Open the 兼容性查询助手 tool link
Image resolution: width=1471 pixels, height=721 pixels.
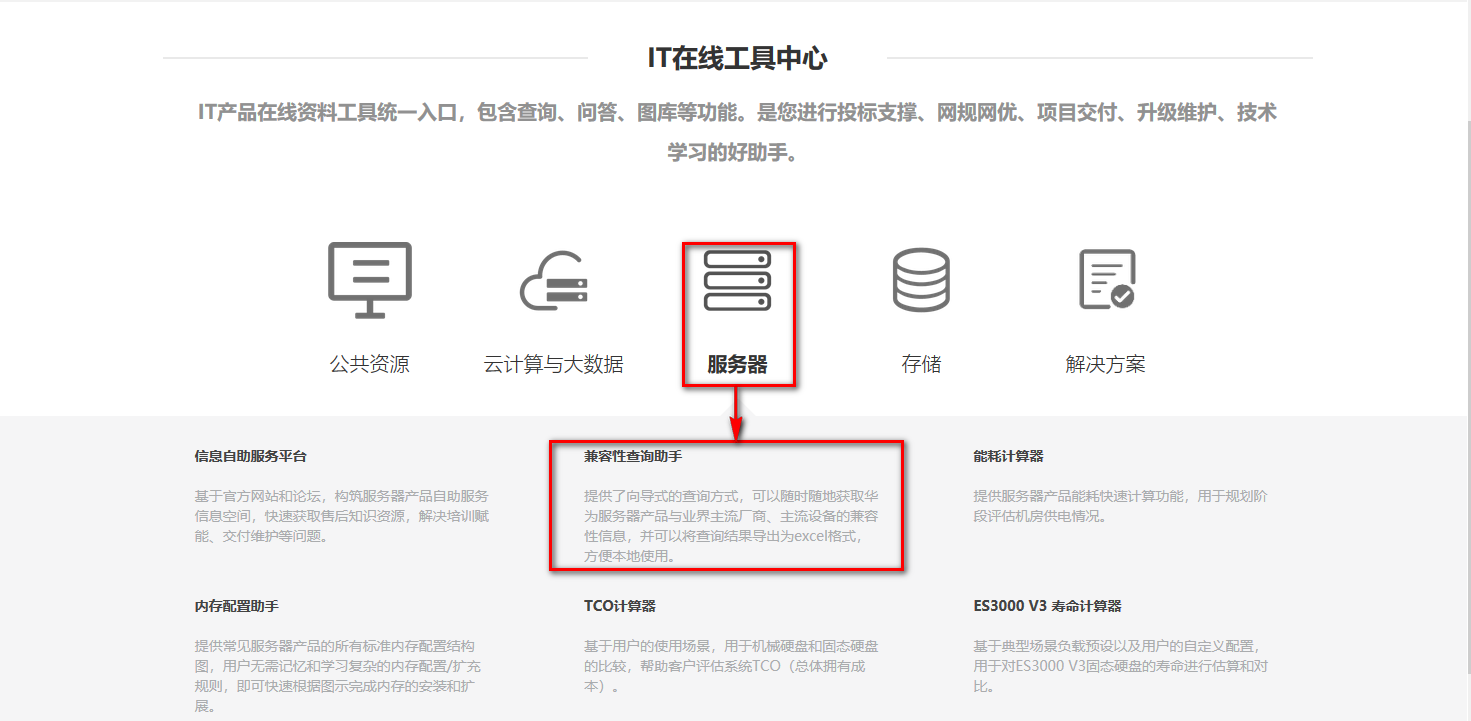click(x=633, y=456)
